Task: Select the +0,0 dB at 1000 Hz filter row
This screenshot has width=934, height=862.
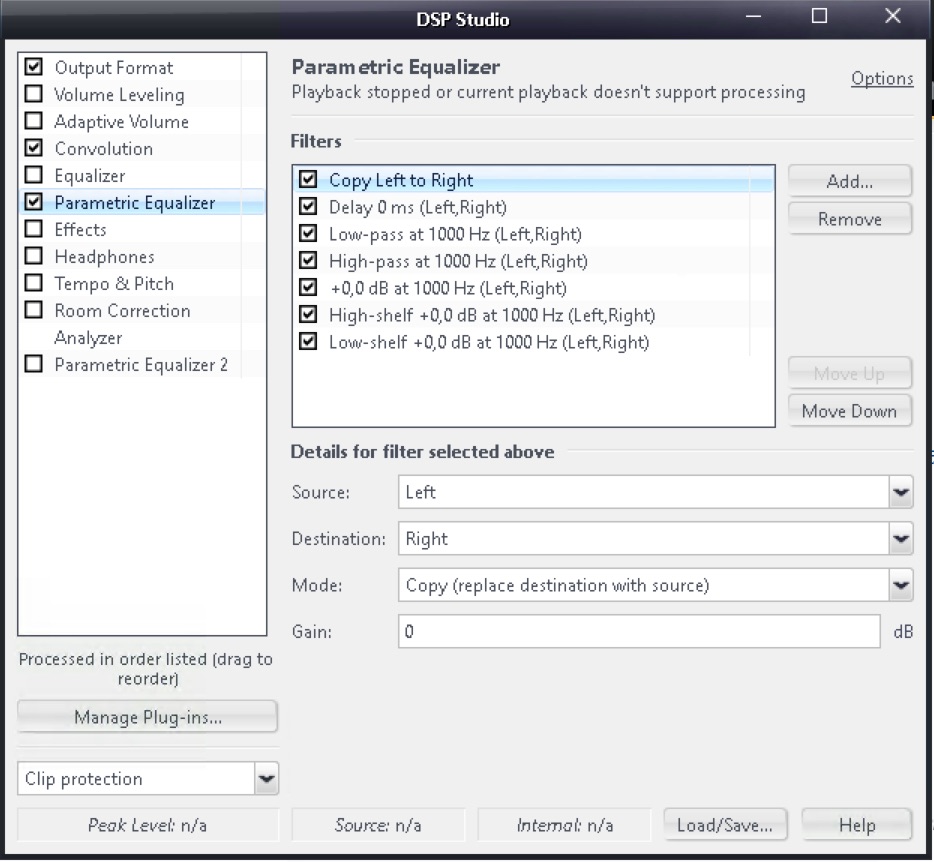Action: click(x=534, y=288)
